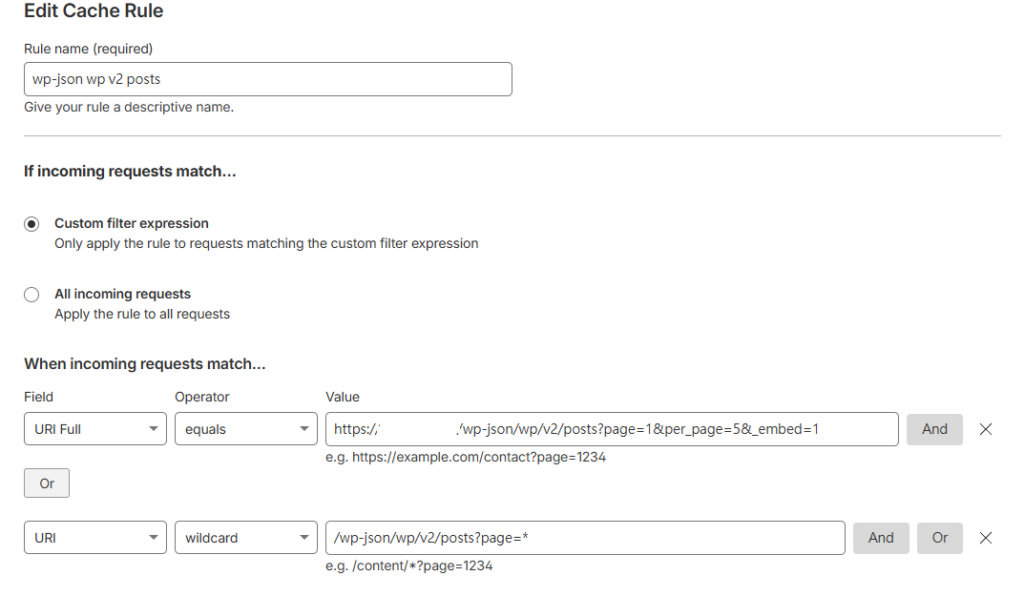1024x596 pixels.
Task: Click the standalone Or connector button
Action: click(x=46, y=483)
